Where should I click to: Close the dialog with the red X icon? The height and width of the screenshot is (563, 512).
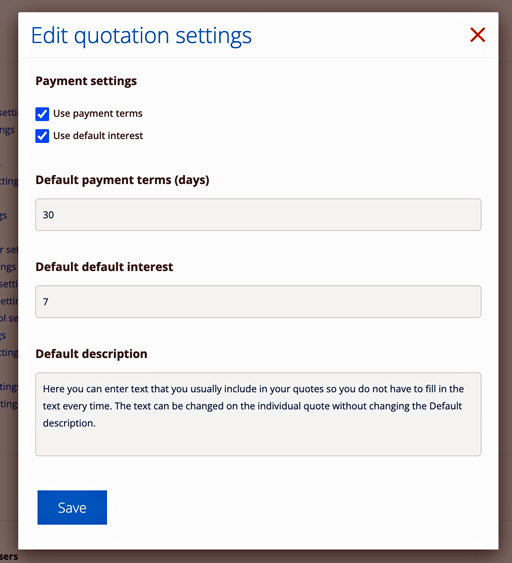[478, 35]
